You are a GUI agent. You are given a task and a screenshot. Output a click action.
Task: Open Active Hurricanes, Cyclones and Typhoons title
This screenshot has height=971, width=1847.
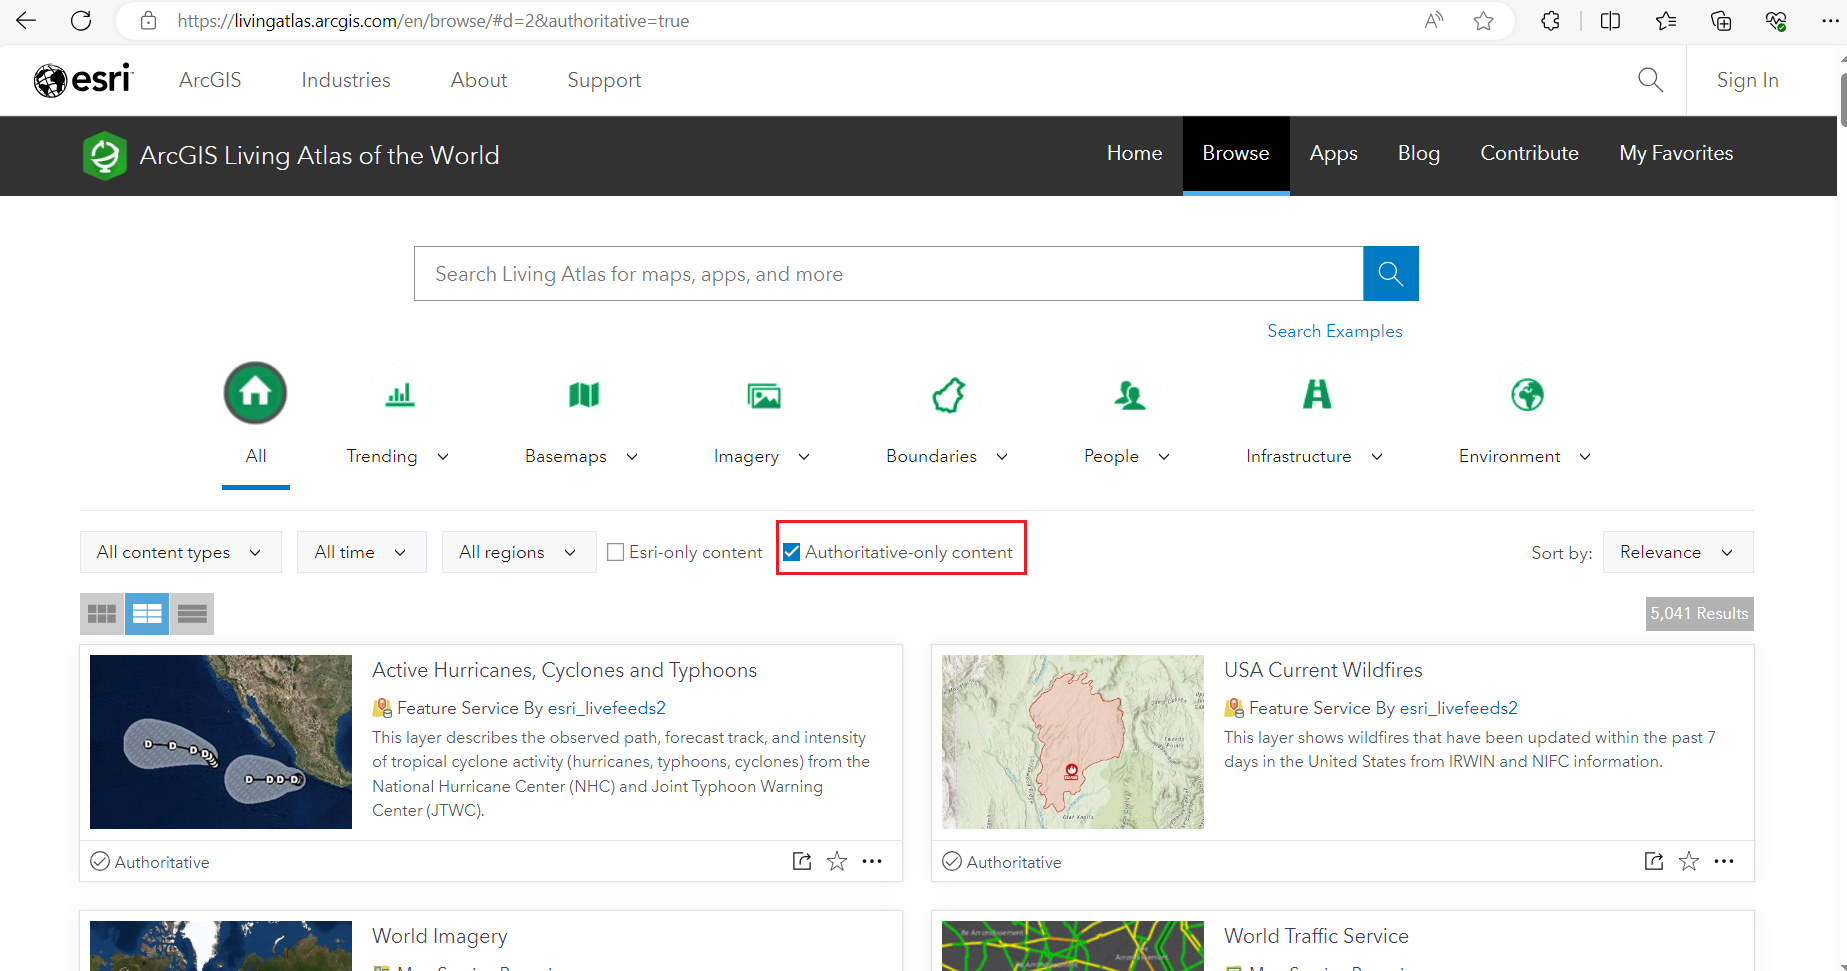coord(564,670)
